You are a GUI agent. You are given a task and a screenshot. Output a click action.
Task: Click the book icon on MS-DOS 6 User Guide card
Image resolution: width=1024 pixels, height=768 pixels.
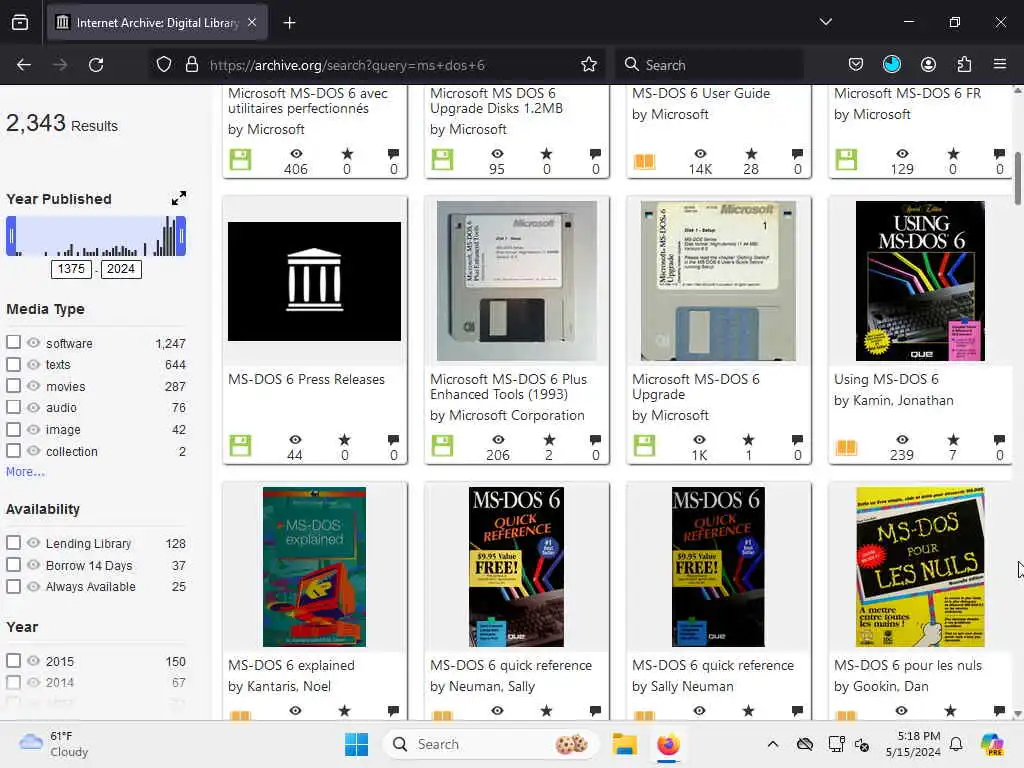pos(645,161)
